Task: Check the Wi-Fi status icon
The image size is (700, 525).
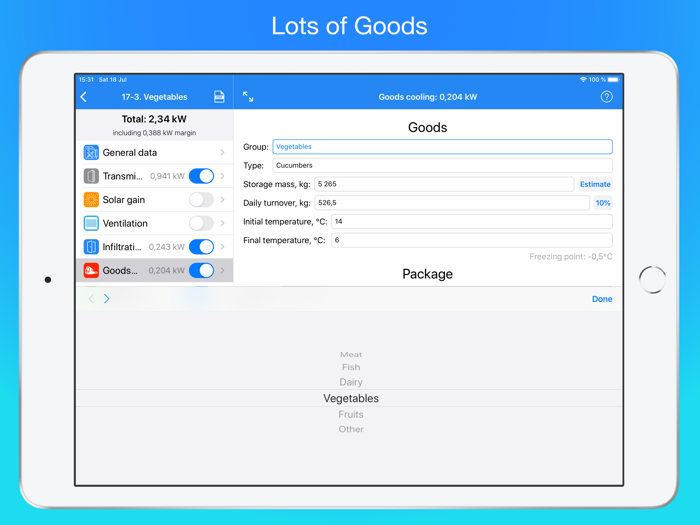Action: tap(583, 79)
